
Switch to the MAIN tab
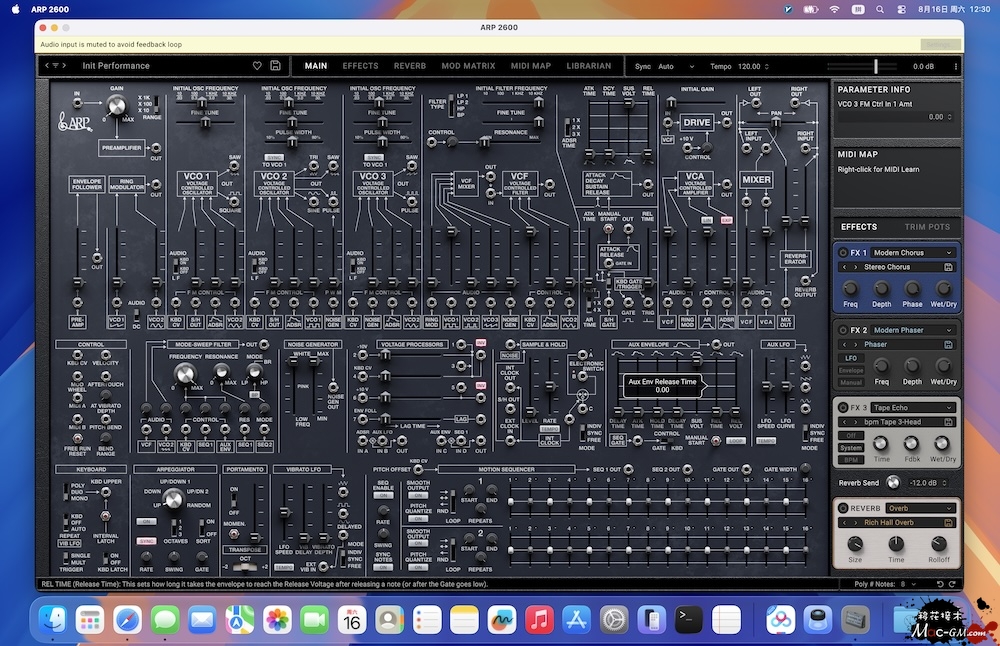pos(316,66)
